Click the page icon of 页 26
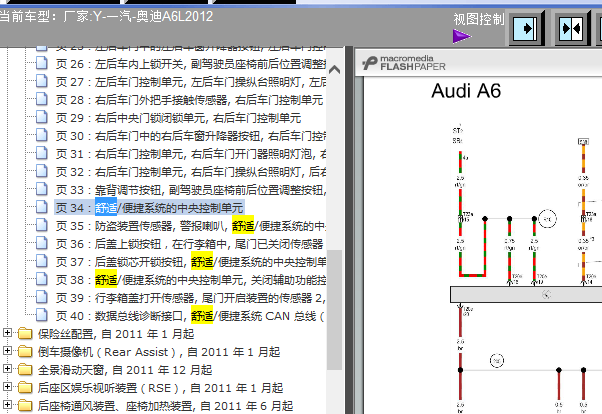This screenshot has height=414, width=602. (x=41, y=63)
